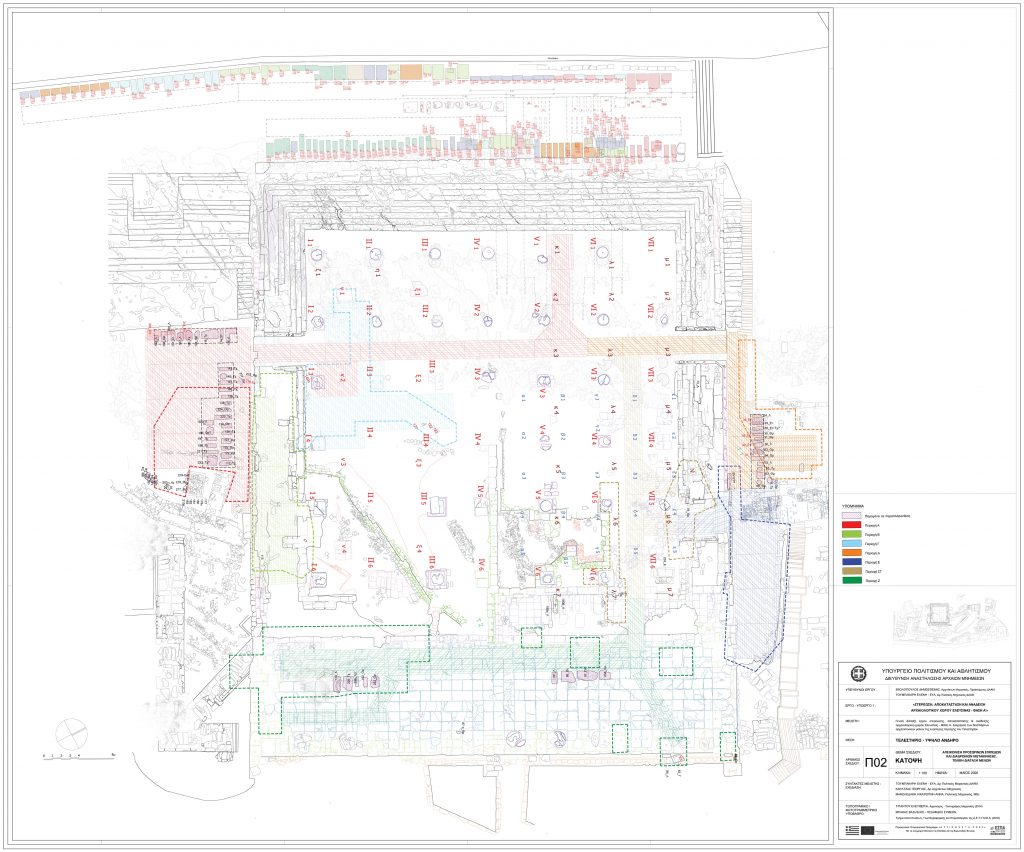Click the ESPA logo in title block

coord(998,830)
